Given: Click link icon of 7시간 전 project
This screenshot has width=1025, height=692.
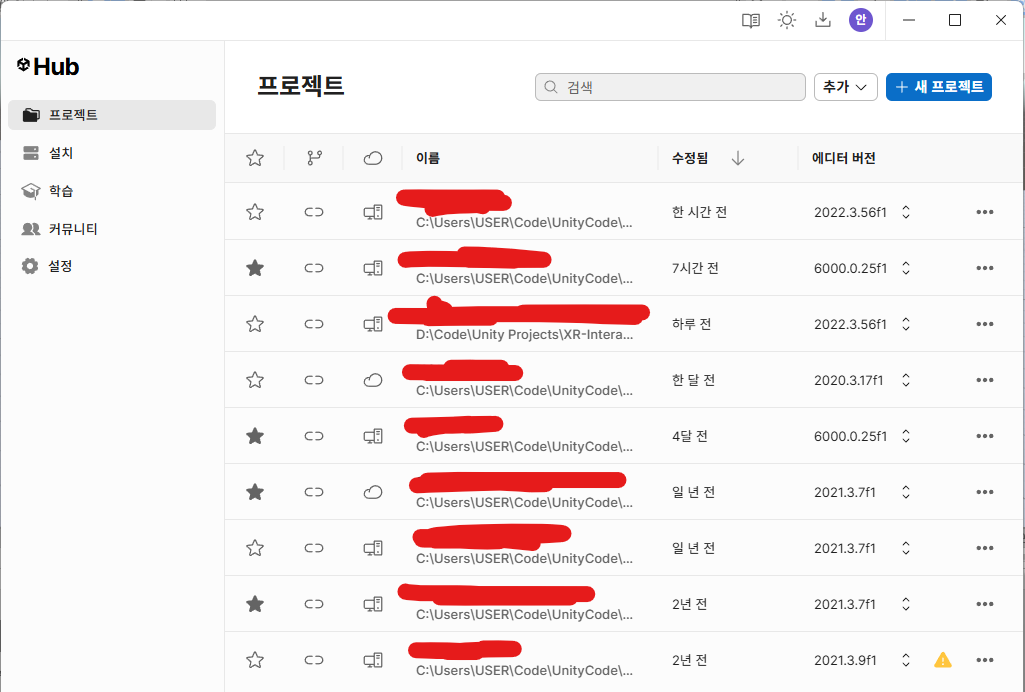Looking at the screenshot, I should (314, 268).
